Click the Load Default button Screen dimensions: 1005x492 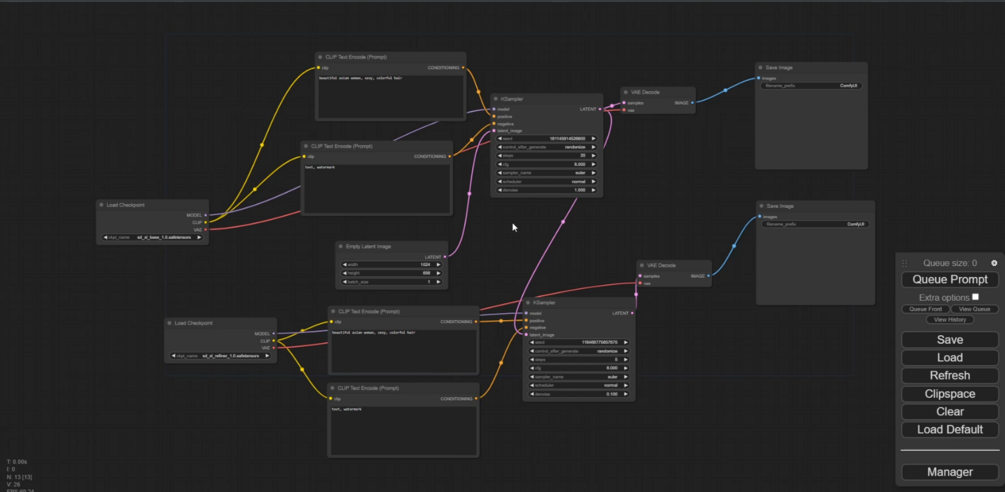pos(950,429)
